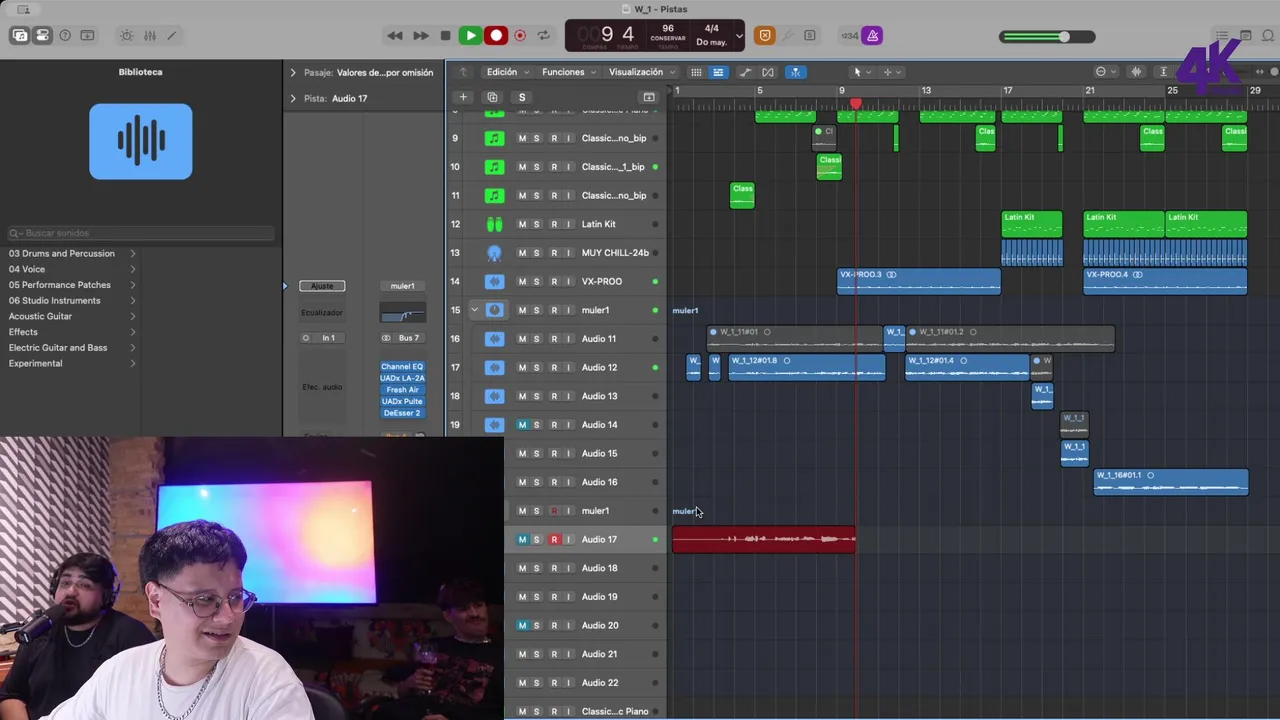Open the List Editors icon
This screenshot has height=720, width=1280.
click(1222, 35)
